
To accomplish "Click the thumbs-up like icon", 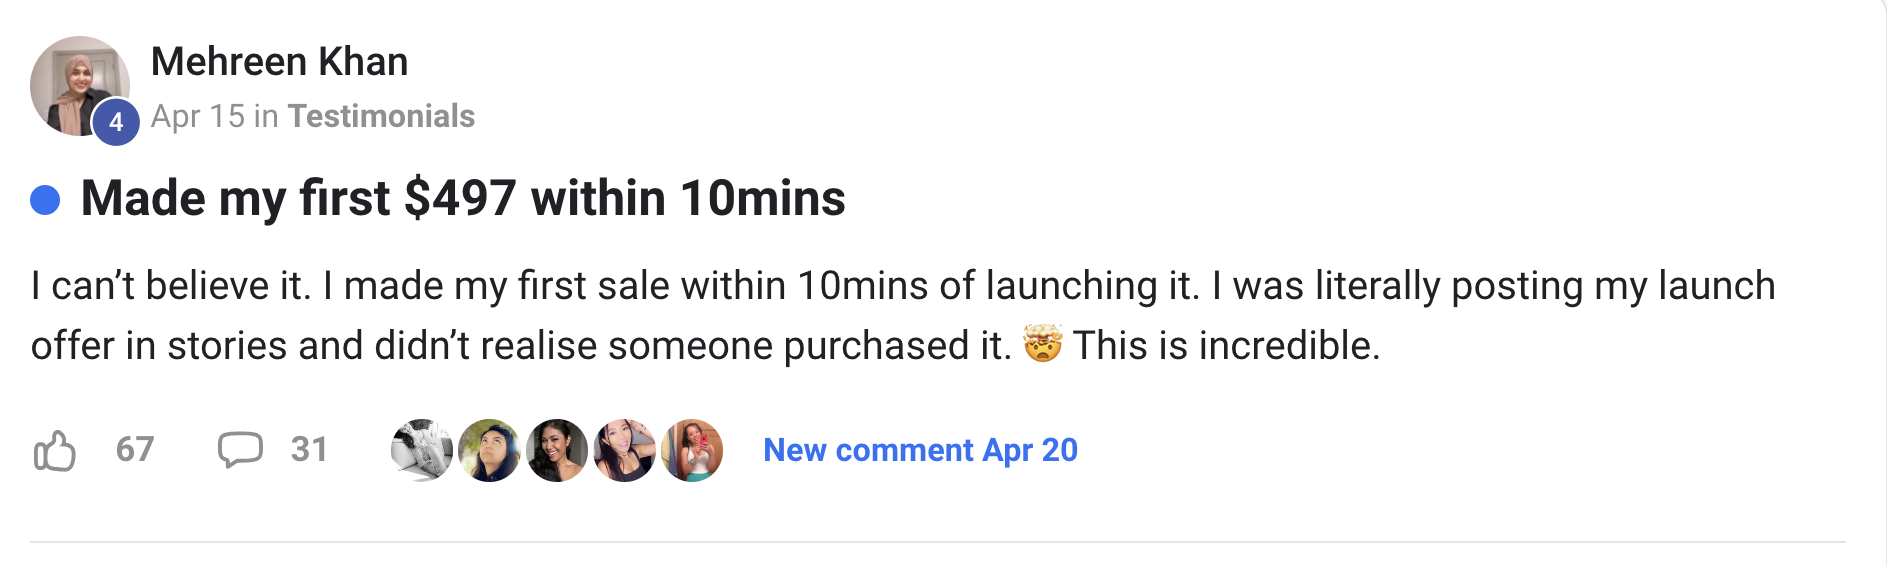I will [x=55, y=451].
